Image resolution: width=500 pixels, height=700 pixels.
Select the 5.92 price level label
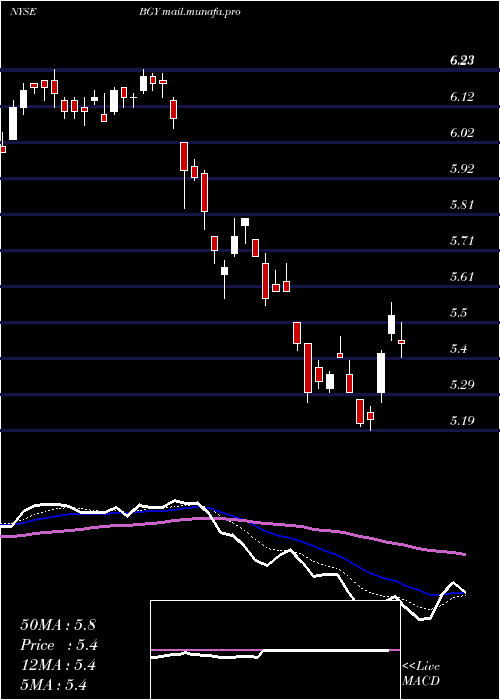tap(462, 169)
